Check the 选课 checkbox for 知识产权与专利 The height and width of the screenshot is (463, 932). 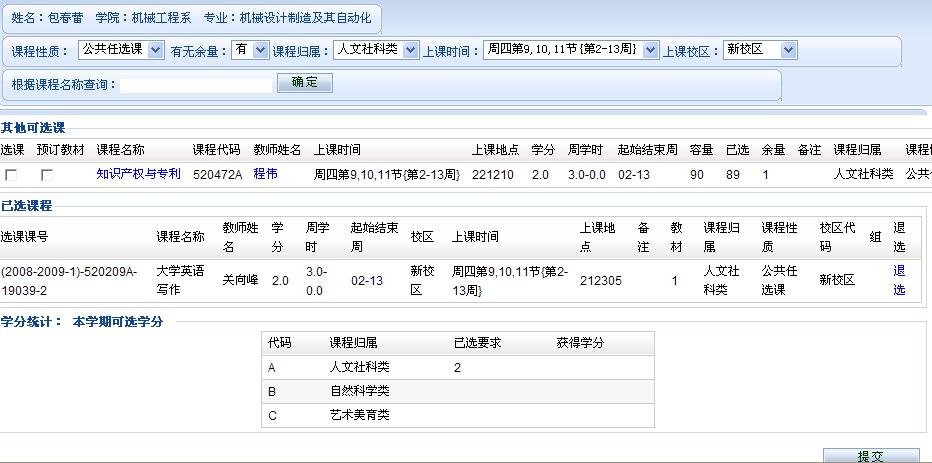click(11, 175)
